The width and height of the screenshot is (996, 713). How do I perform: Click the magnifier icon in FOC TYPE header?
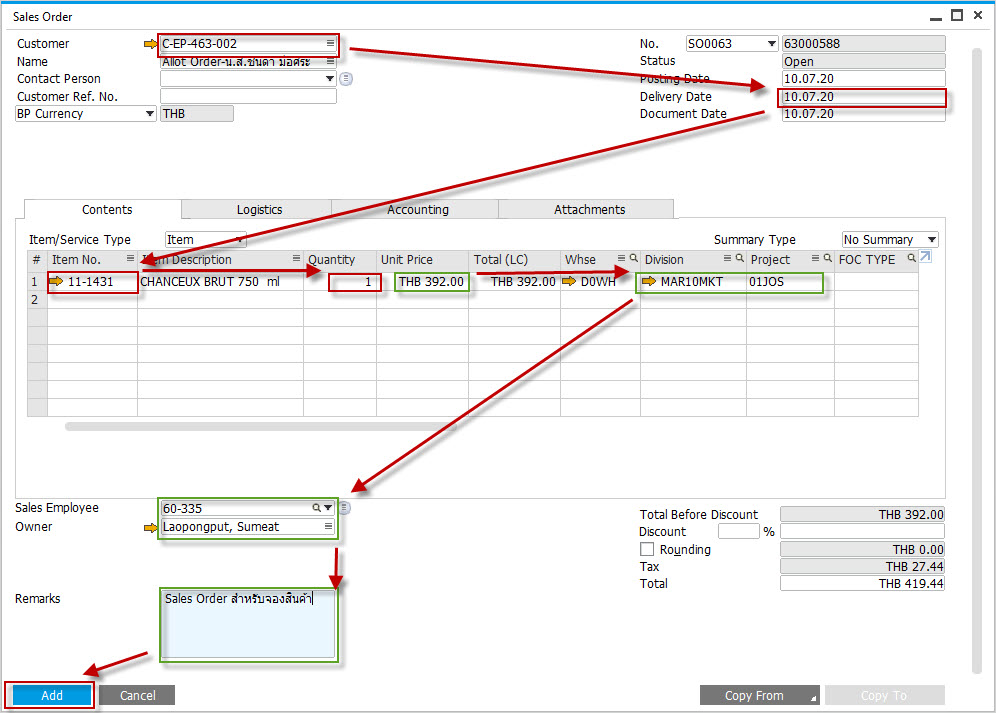[x=912, y=258]
